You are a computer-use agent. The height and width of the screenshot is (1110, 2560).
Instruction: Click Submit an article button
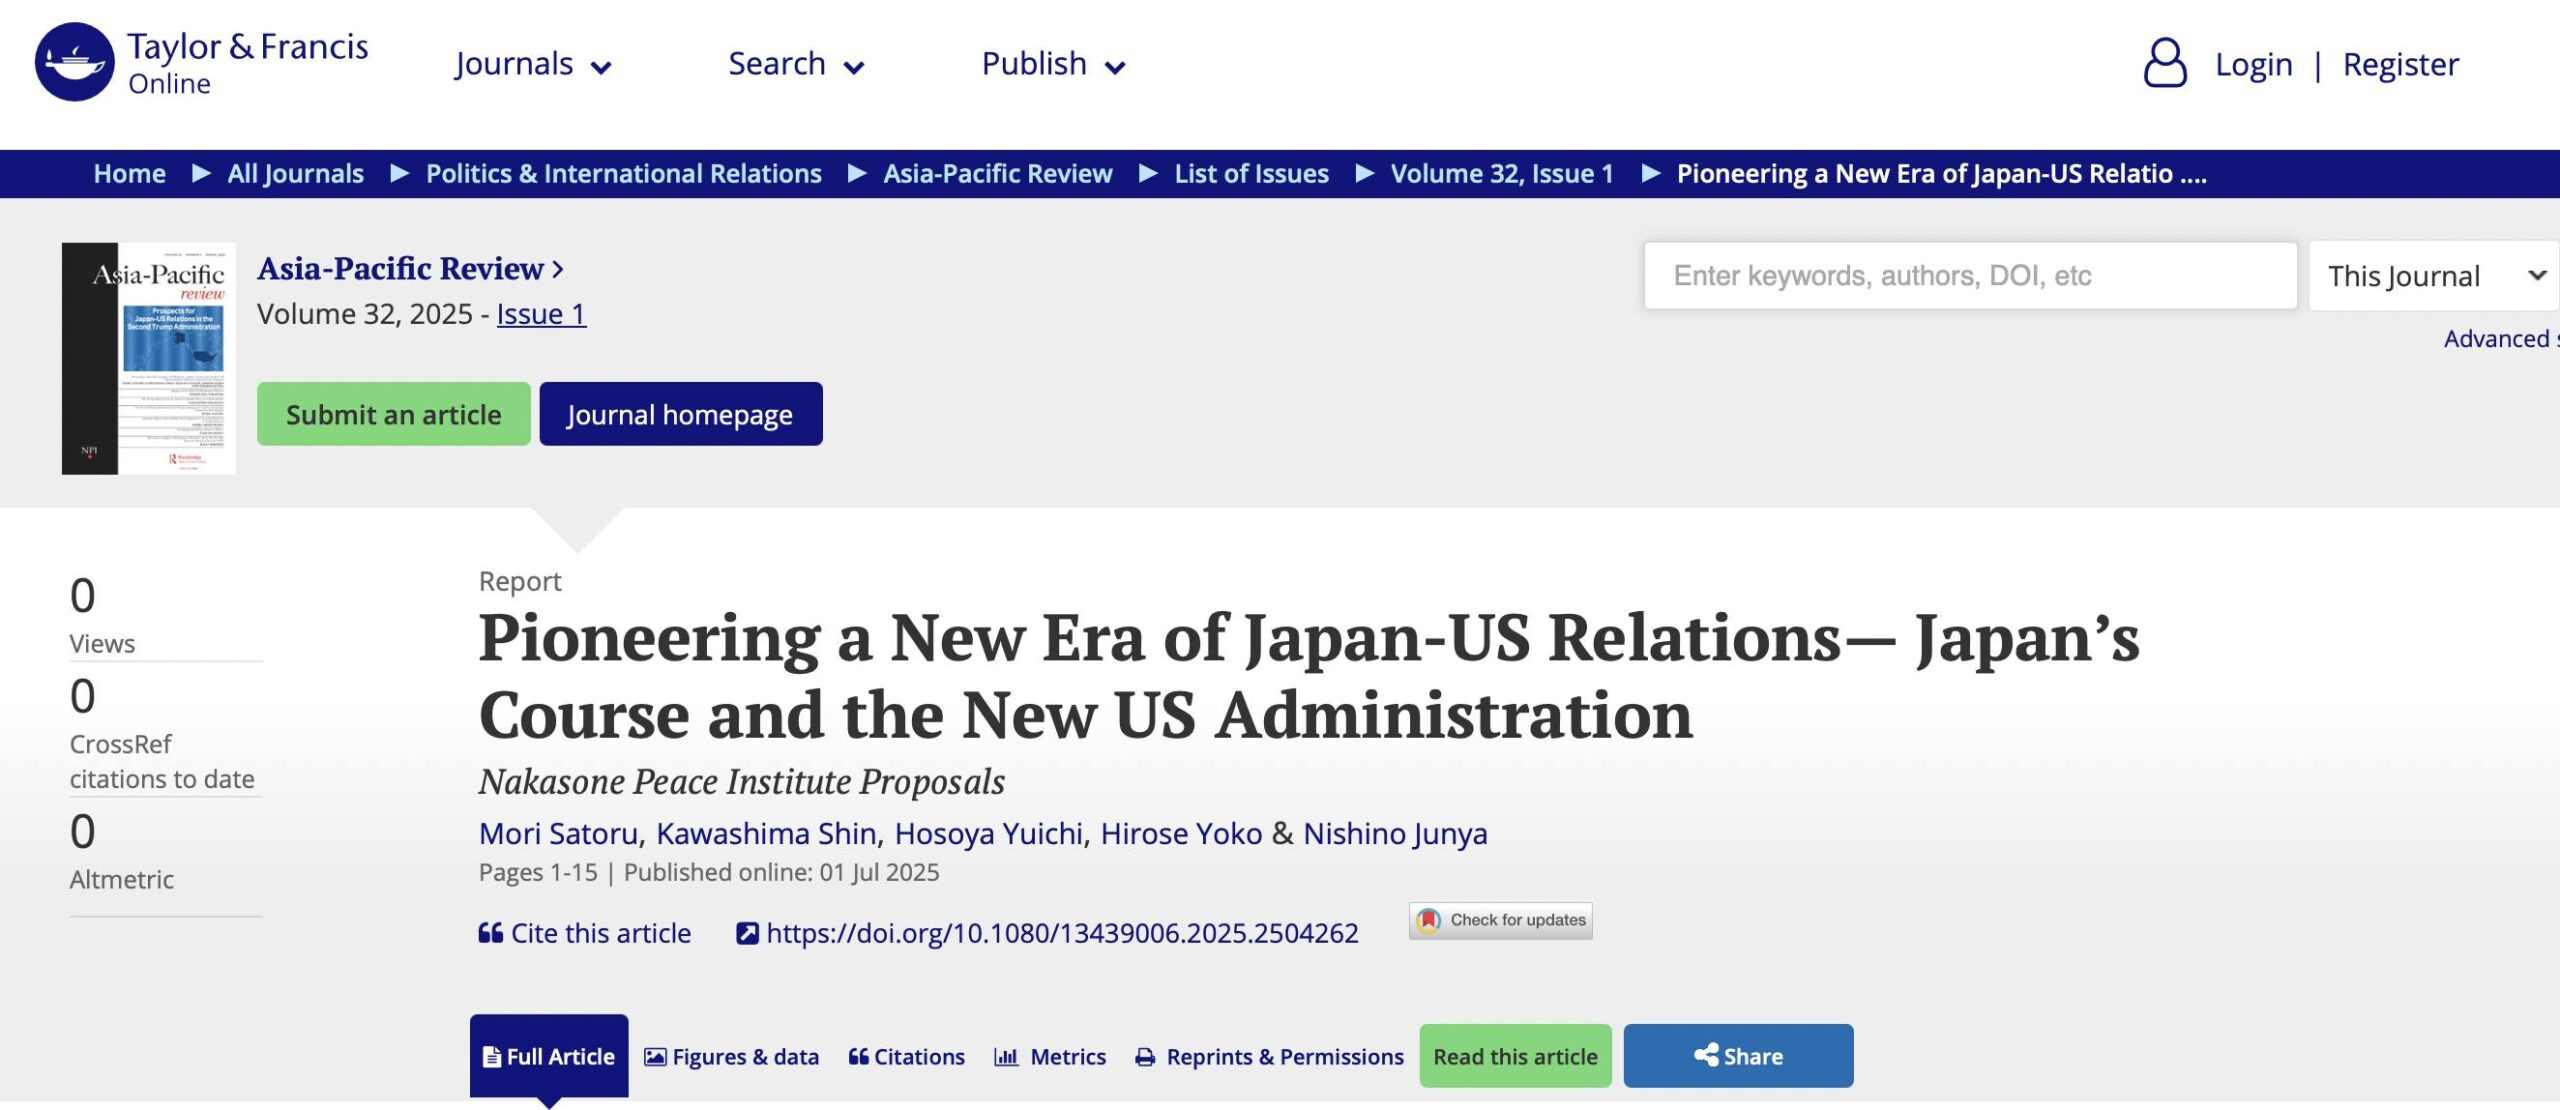pos(394,414)
